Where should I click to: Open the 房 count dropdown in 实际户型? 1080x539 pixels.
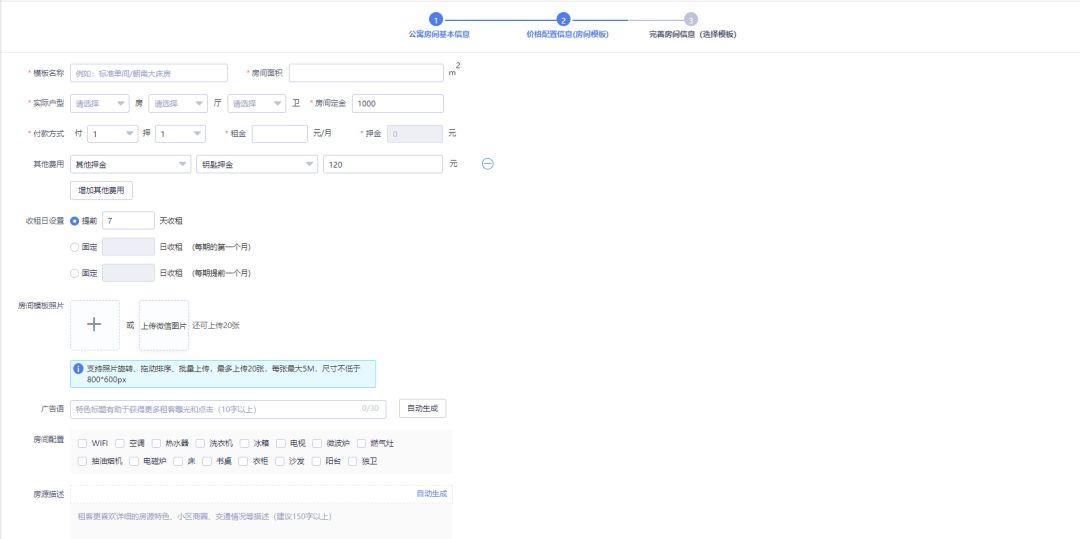pos(99,103)
